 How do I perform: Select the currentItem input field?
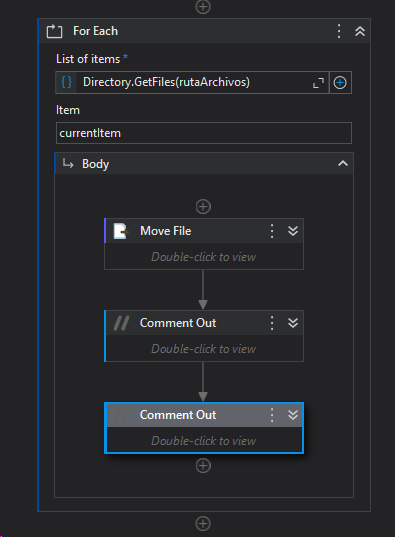coord(203,133)
